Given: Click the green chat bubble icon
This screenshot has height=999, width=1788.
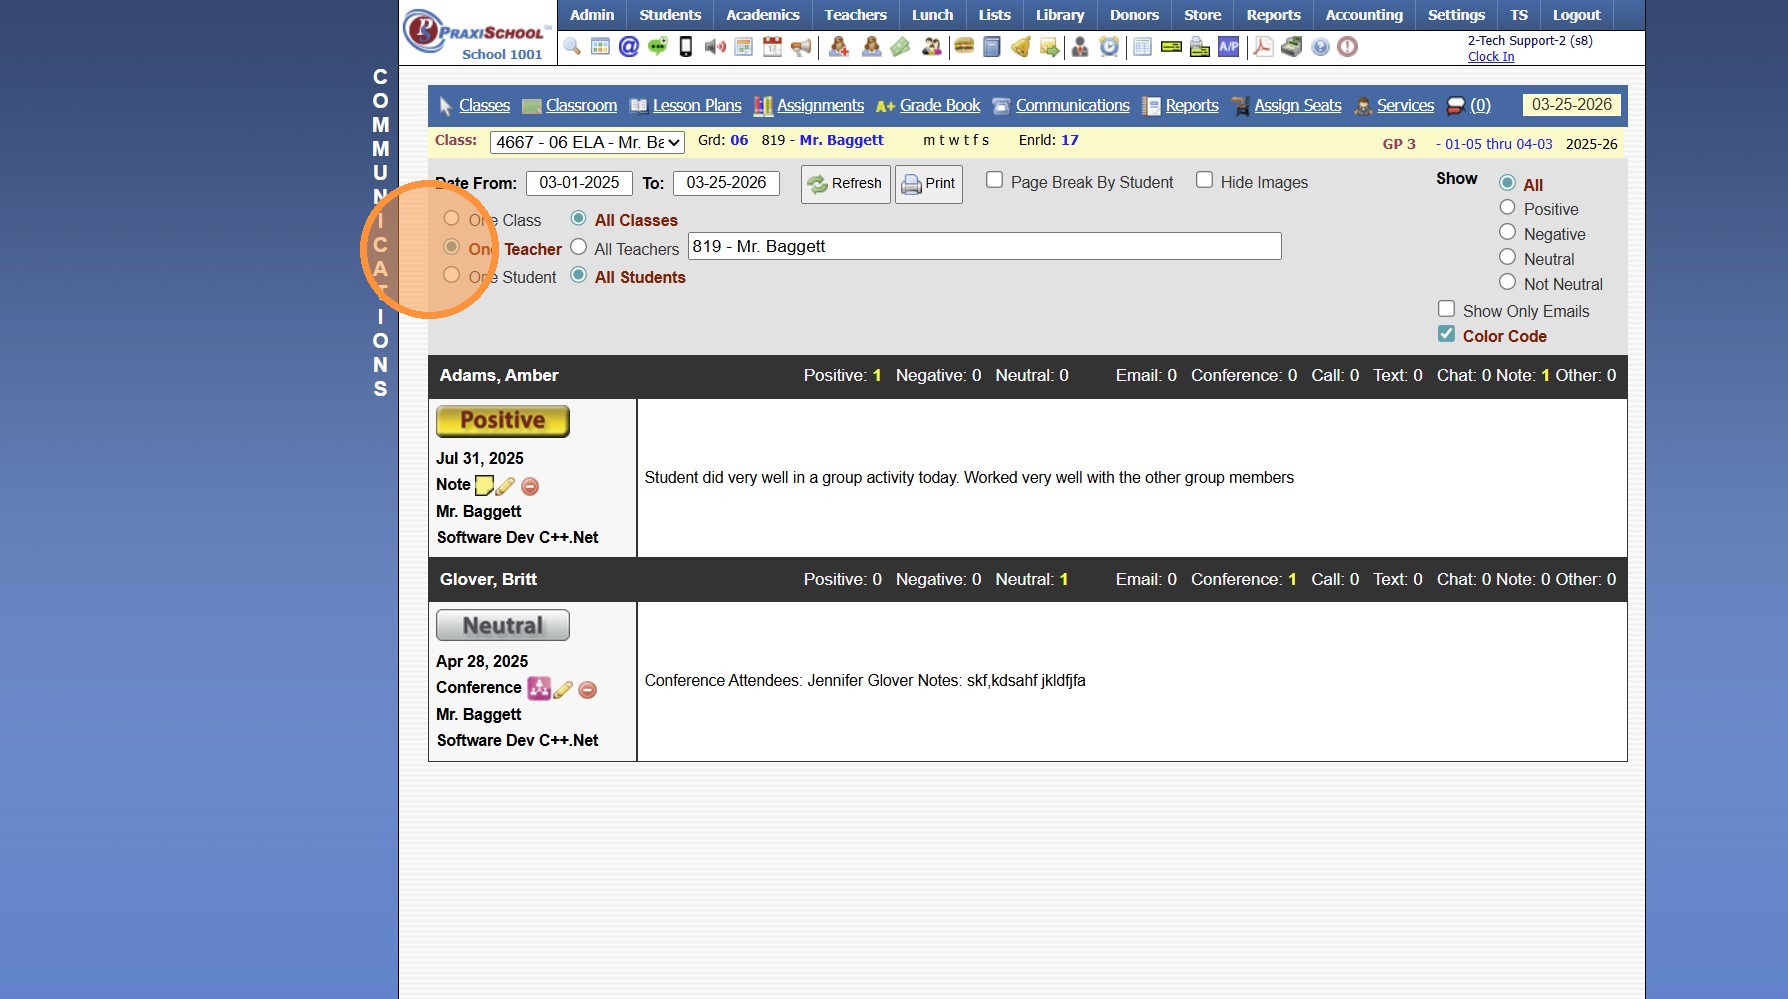Looking at the screenshot, I should 658,47.
